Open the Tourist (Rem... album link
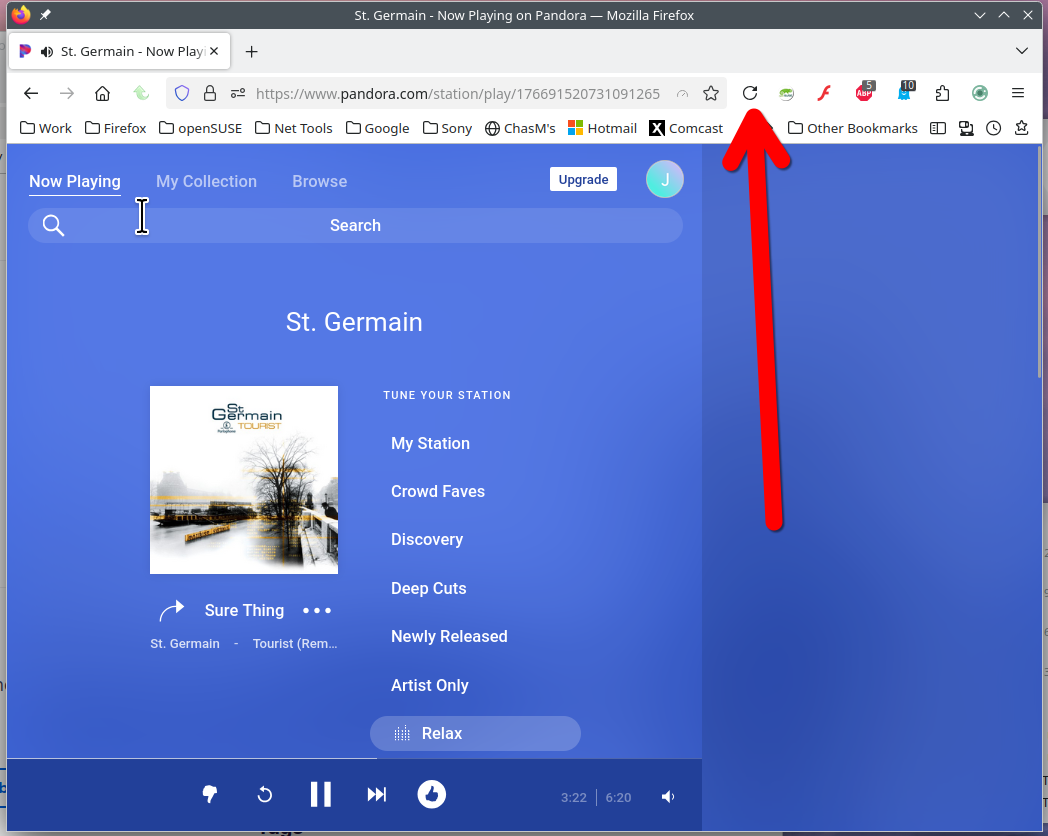1048x836 pixels. [295, 644]
